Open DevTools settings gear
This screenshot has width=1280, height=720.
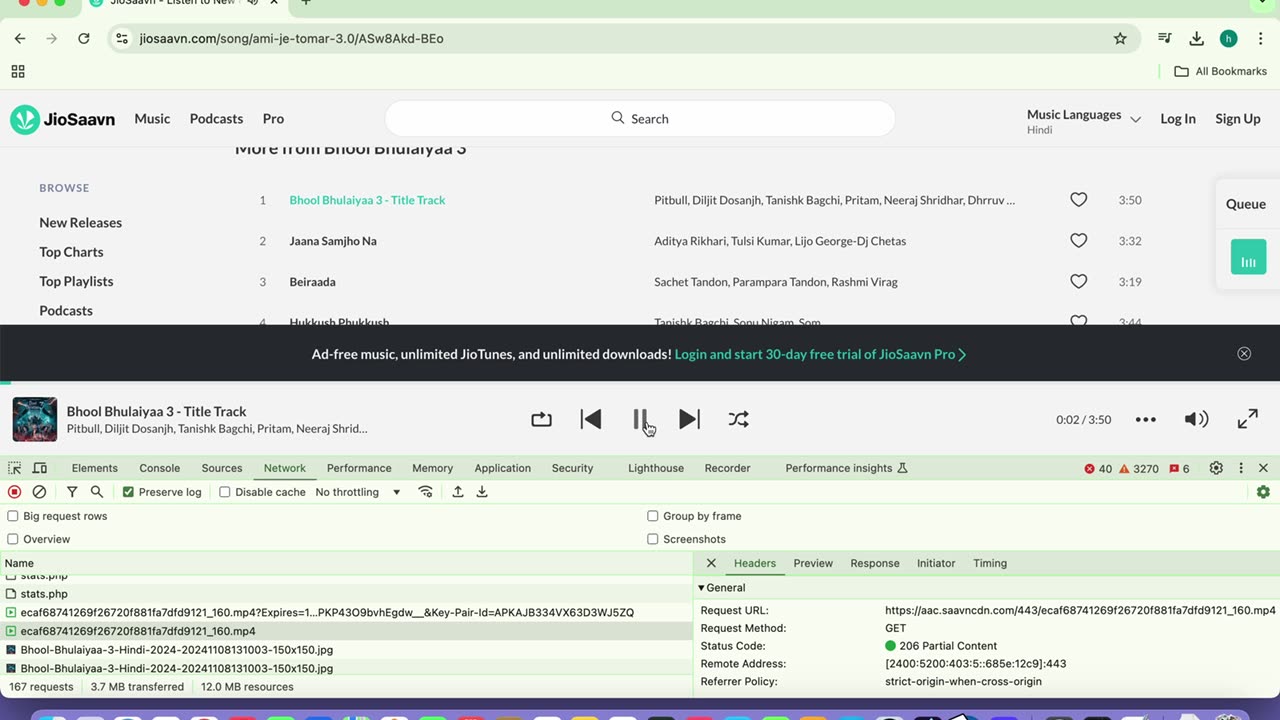point(1216,468)
